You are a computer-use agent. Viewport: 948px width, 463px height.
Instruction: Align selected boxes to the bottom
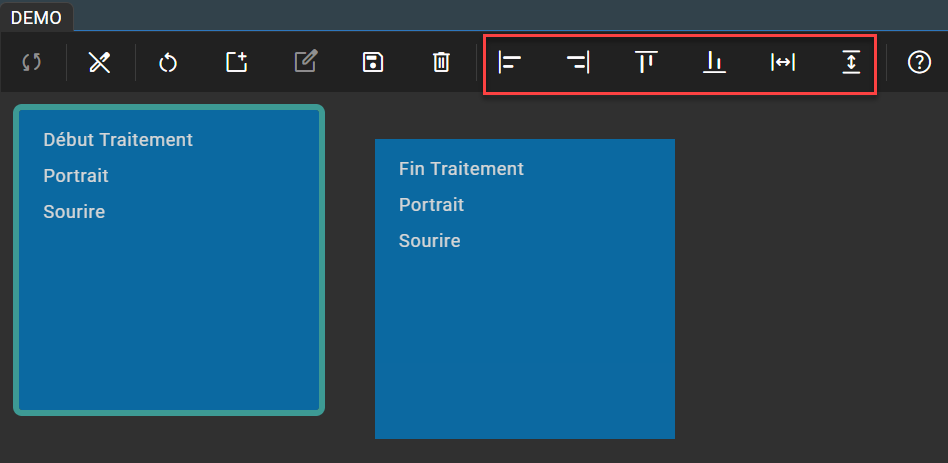click(714, 62)
